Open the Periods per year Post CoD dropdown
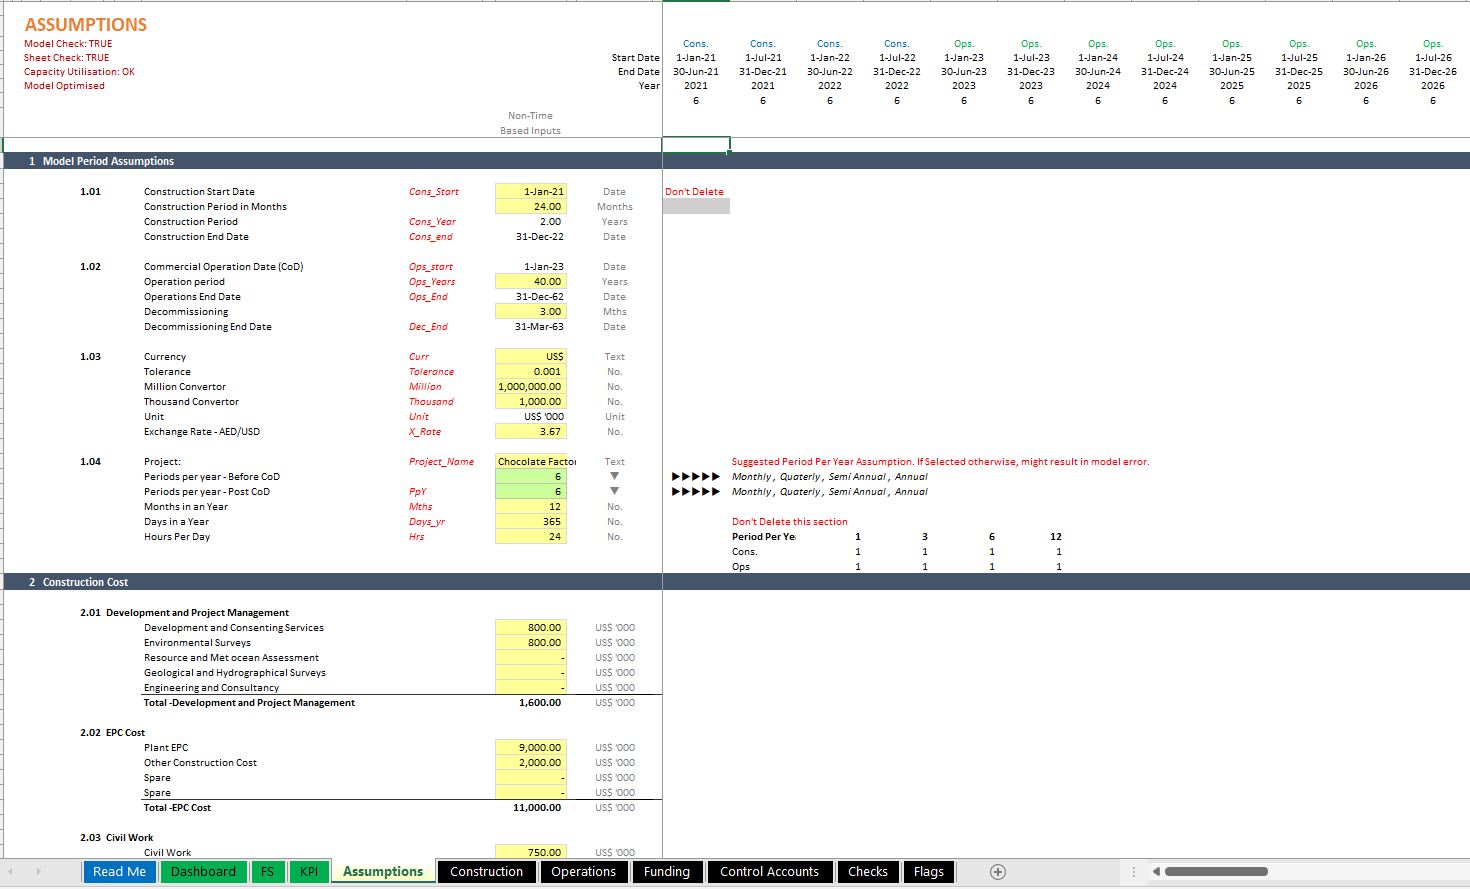Viewport: 1470px width, 889px height. 613,491
